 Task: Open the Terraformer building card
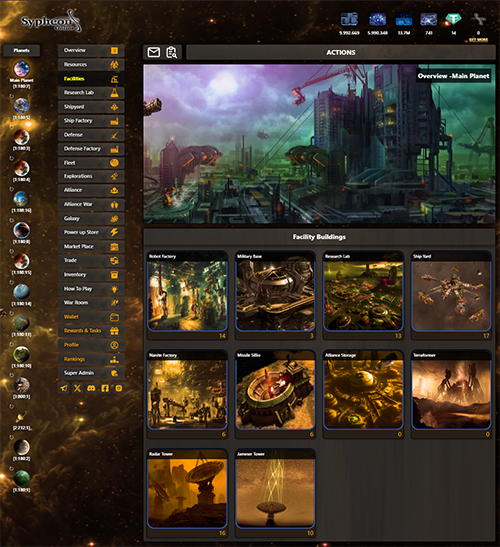451,394
